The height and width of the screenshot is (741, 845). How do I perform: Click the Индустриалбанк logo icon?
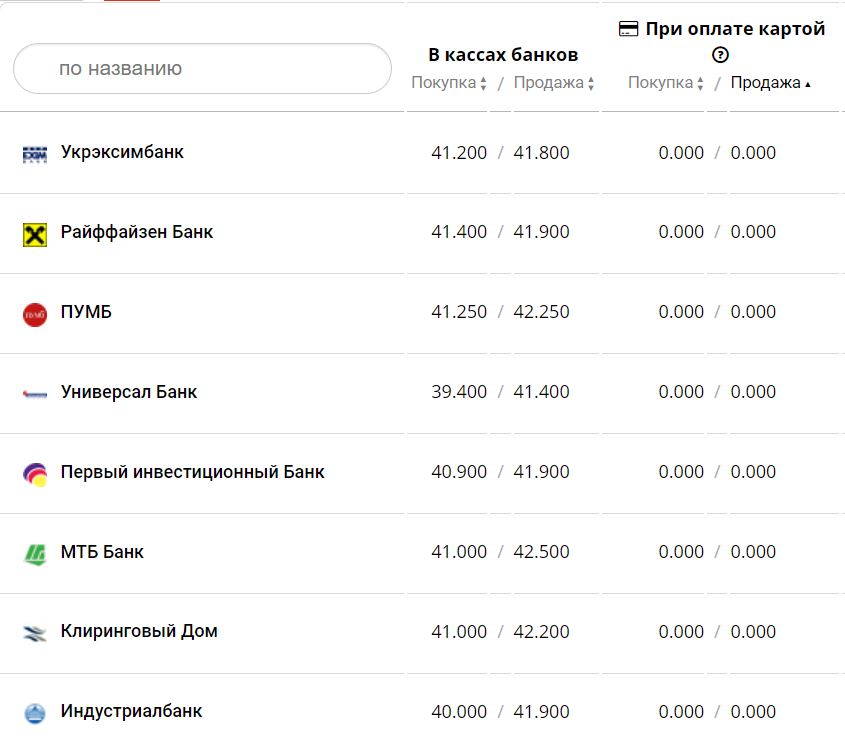[34, 713]
